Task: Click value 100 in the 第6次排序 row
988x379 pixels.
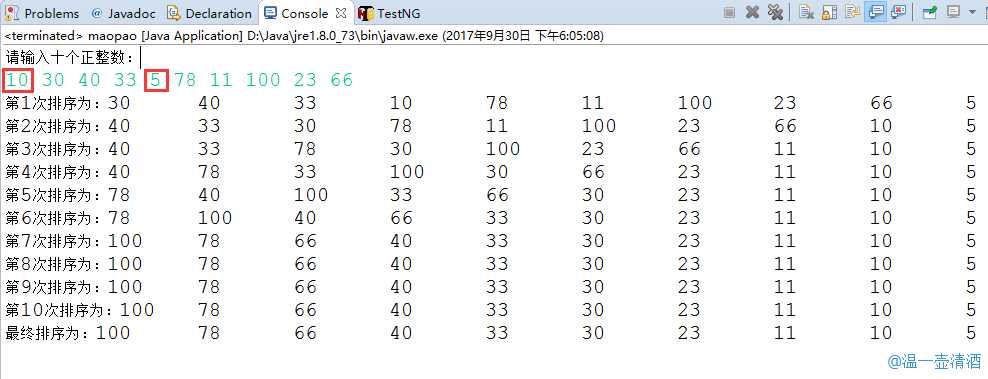Action: click(x=215, y=218)
